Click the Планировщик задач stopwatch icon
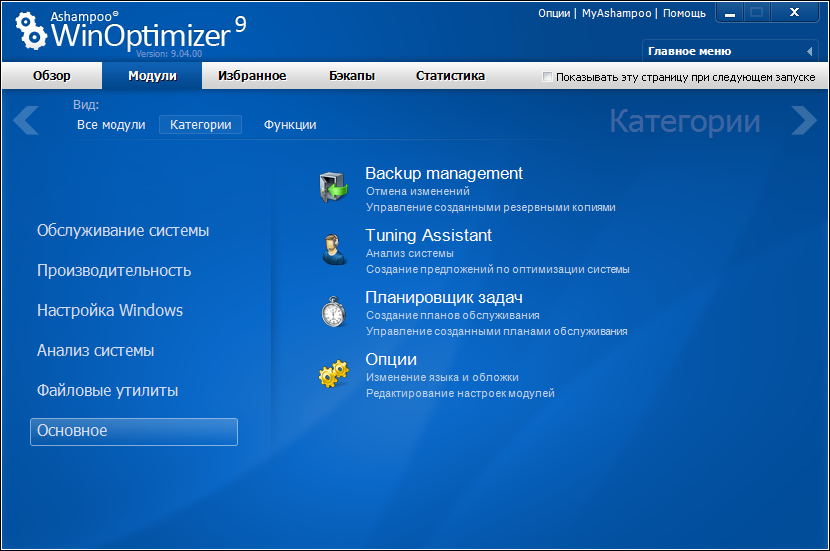 333,311
